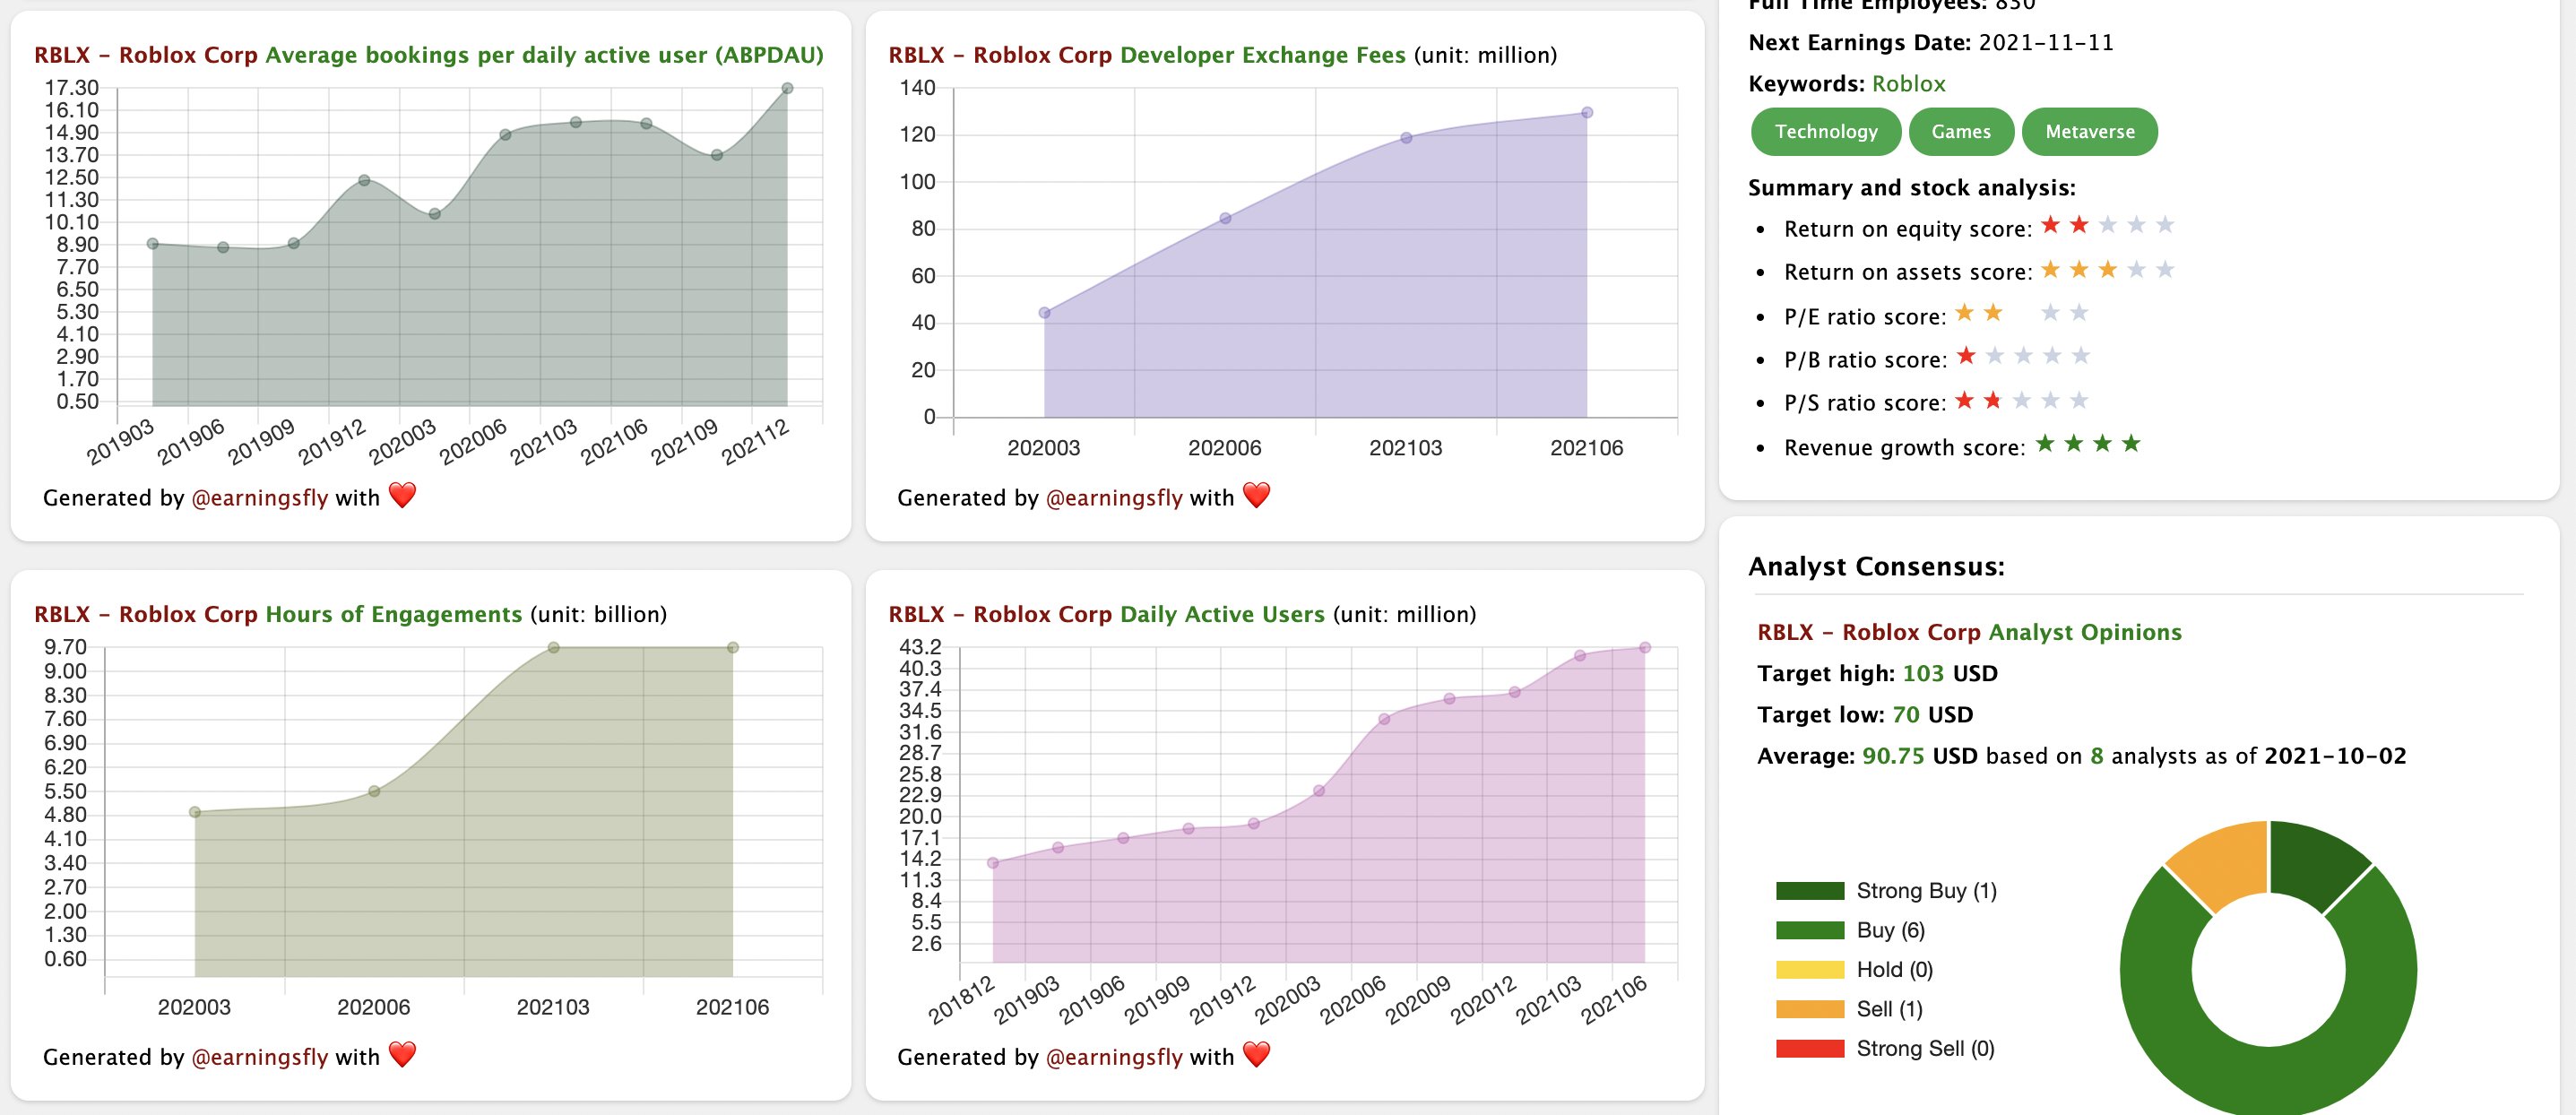This screenshot has height=1115, width=2576.
Task: Click the Games keyword tag
Action: coord(1960,132)
